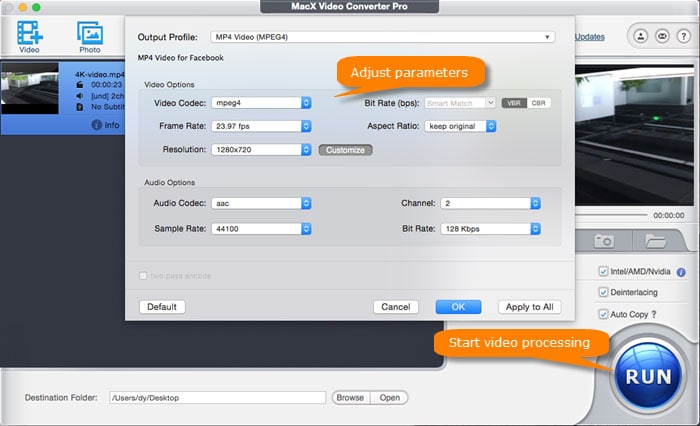The image size is (700, 426).
Task: Open the Frame Rate dropdown
Action: click(261, 126)
